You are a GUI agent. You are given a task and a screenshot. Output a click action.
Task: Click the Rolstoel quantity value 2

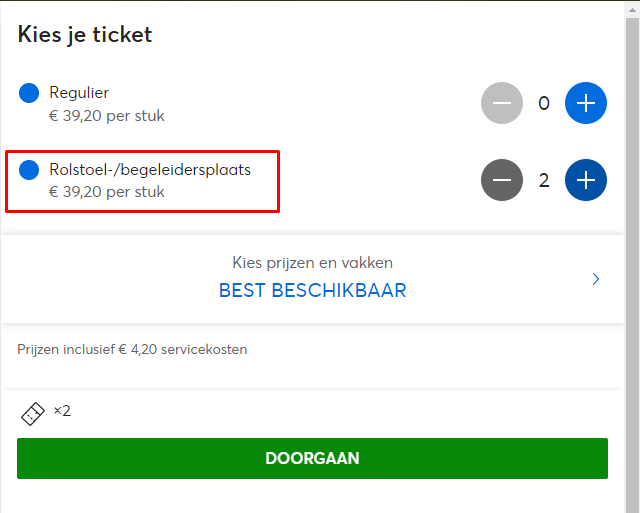(x=544, y=180)
